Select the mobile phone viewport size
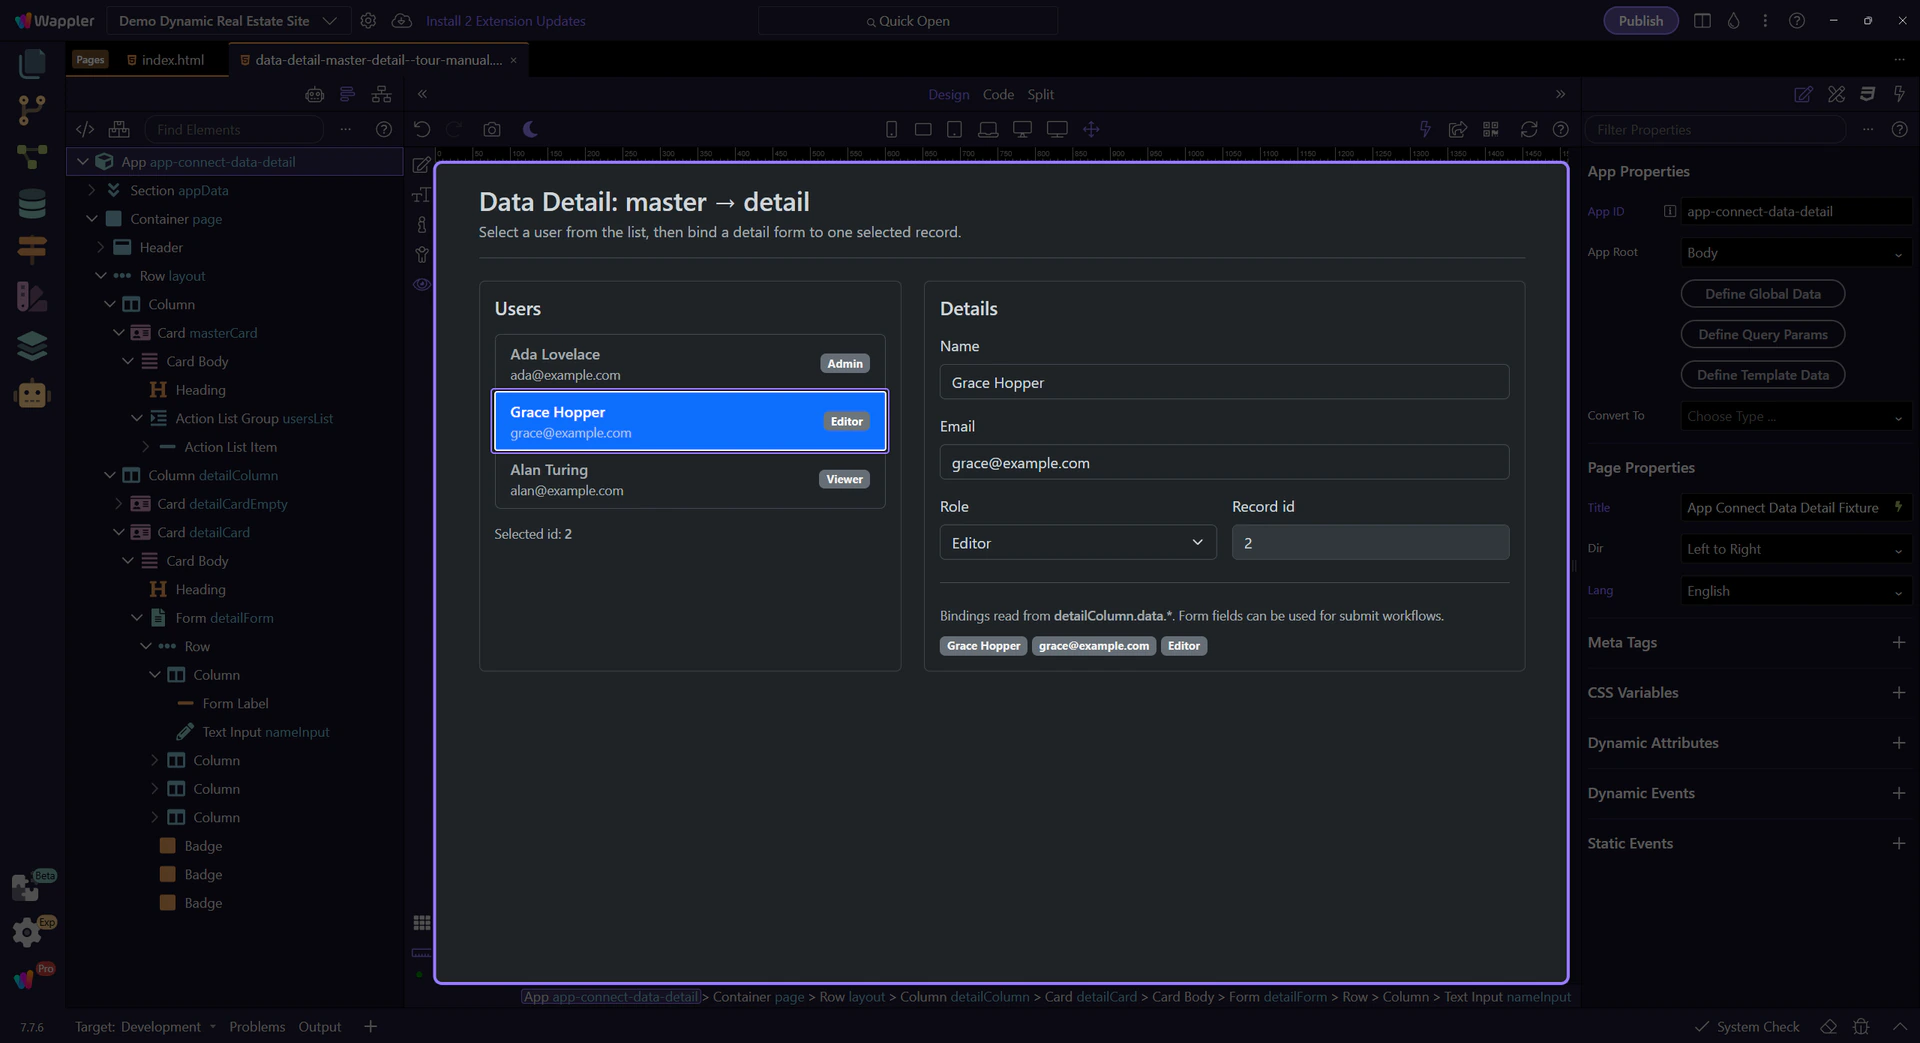This screenshot has width=1920, height=1043. coord(891,130)
